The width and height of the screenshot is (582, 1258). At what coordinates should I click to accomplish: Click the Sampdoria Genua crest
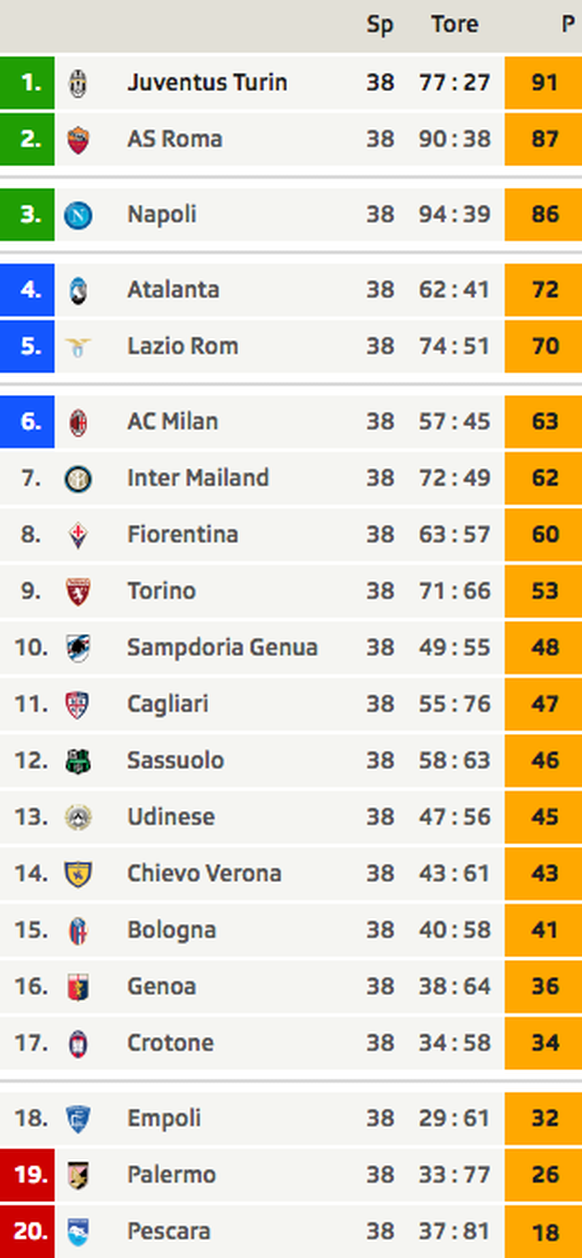click(78, 648)
